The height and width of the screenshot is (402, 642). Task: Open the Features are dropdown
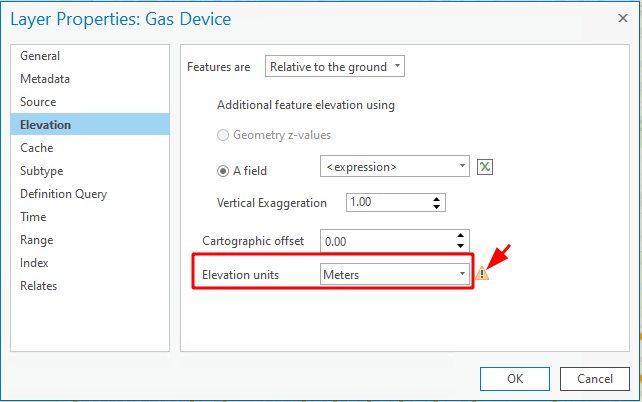point(335,66)
